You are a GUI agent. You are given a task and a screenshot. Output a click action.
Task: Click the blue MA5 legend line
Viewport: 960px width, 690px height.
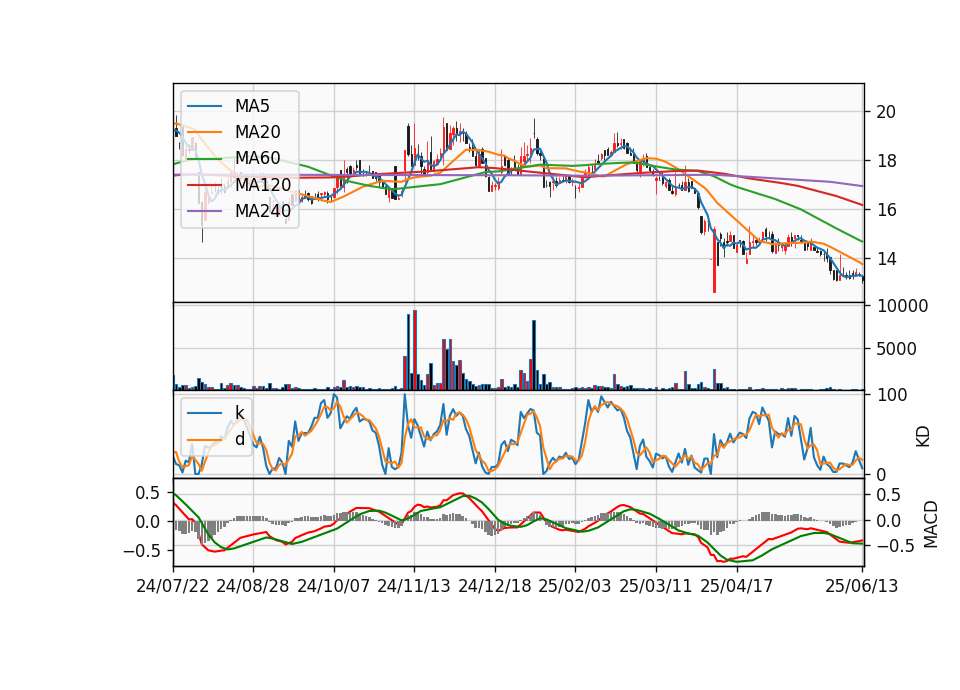[204, 106]
